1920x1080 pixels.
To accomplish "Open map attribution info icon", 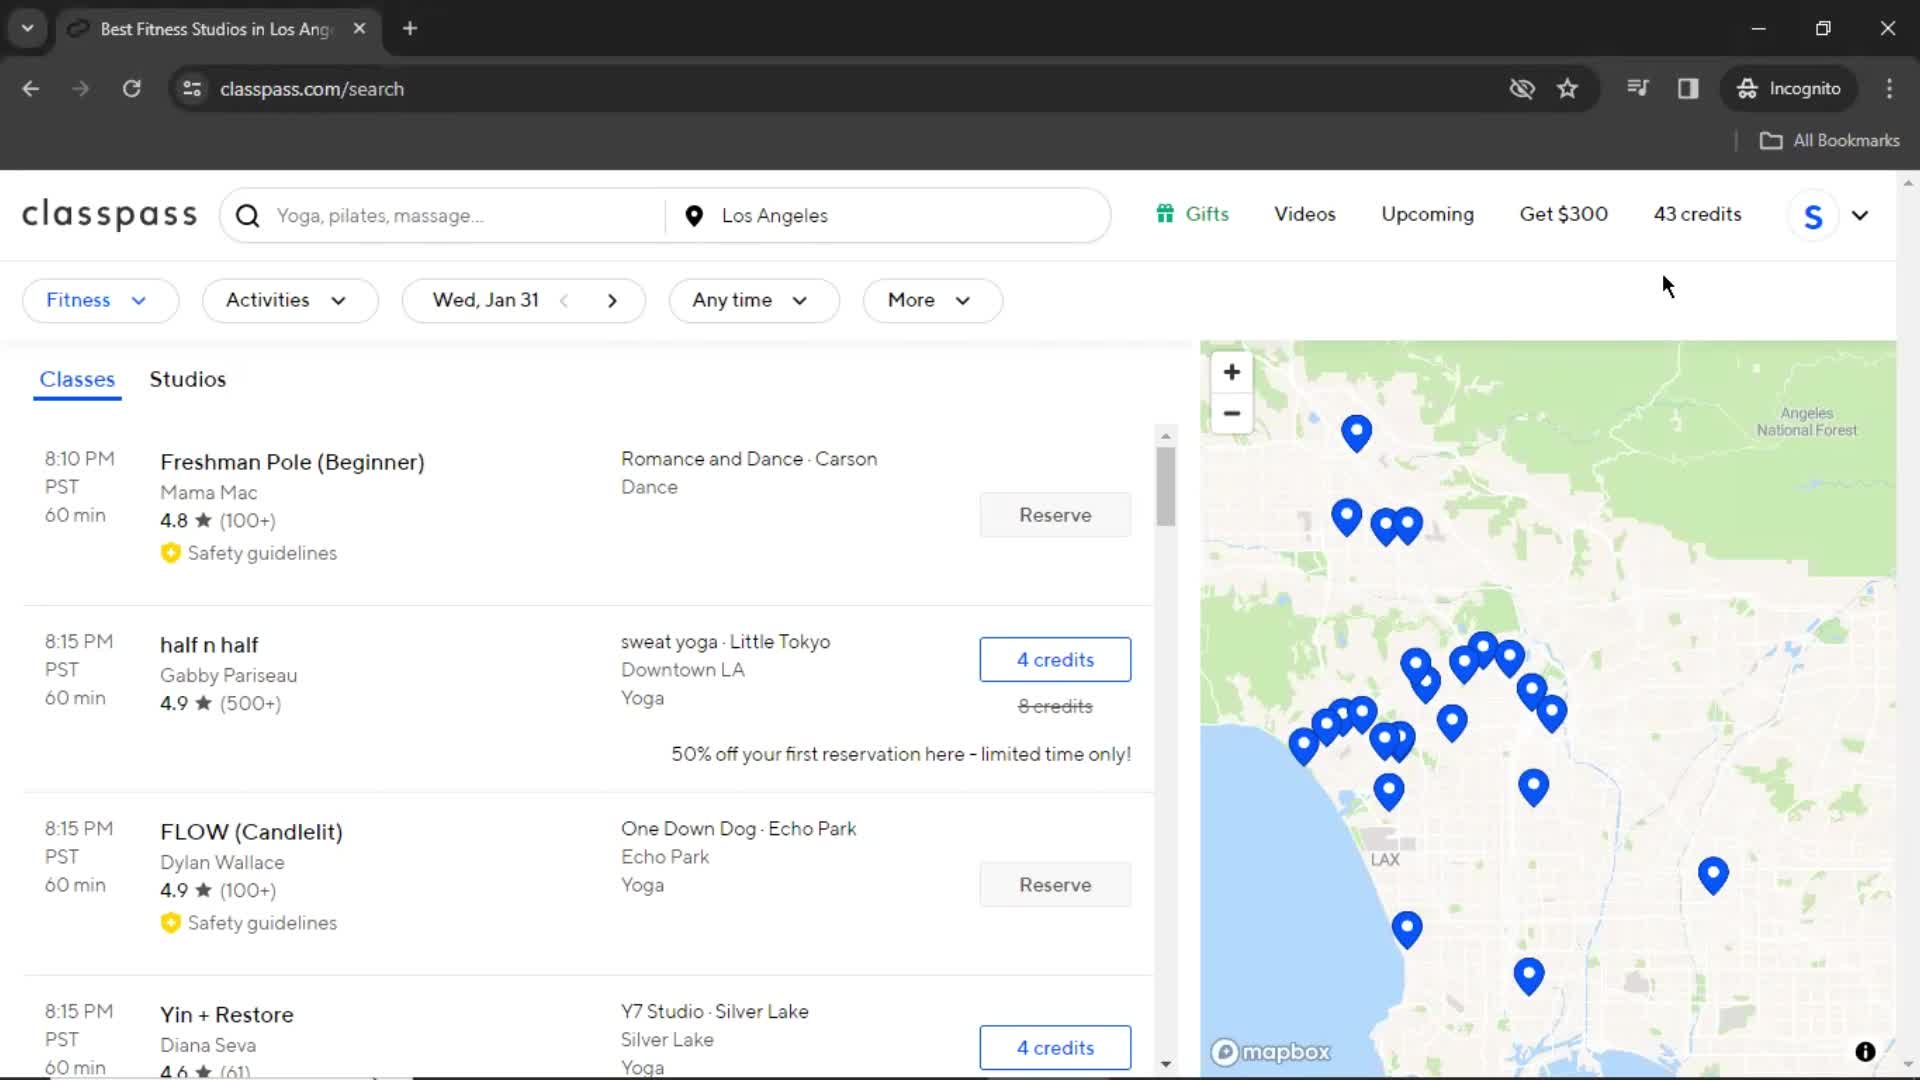I will point(1865,1051).
